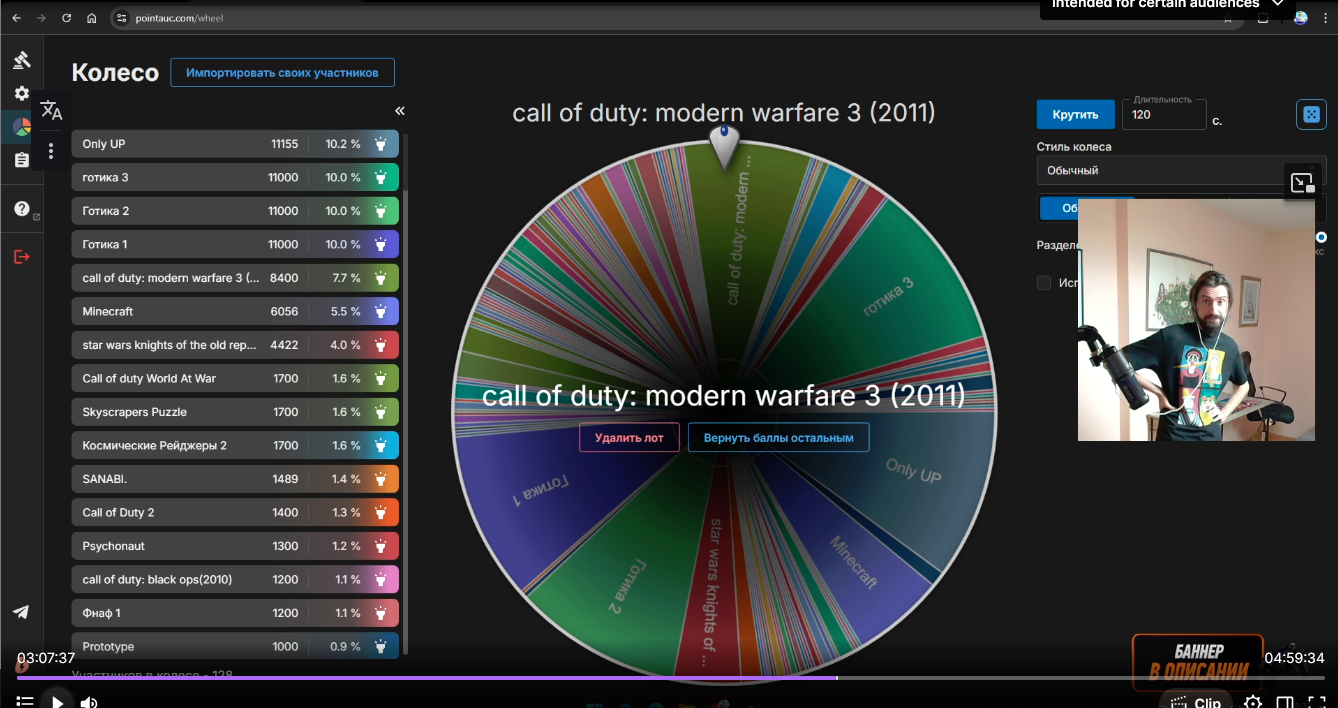The width and height of the screenshot is (1338, 708).
Task: Open the three-dot options under translate
Action: point(51,152)
